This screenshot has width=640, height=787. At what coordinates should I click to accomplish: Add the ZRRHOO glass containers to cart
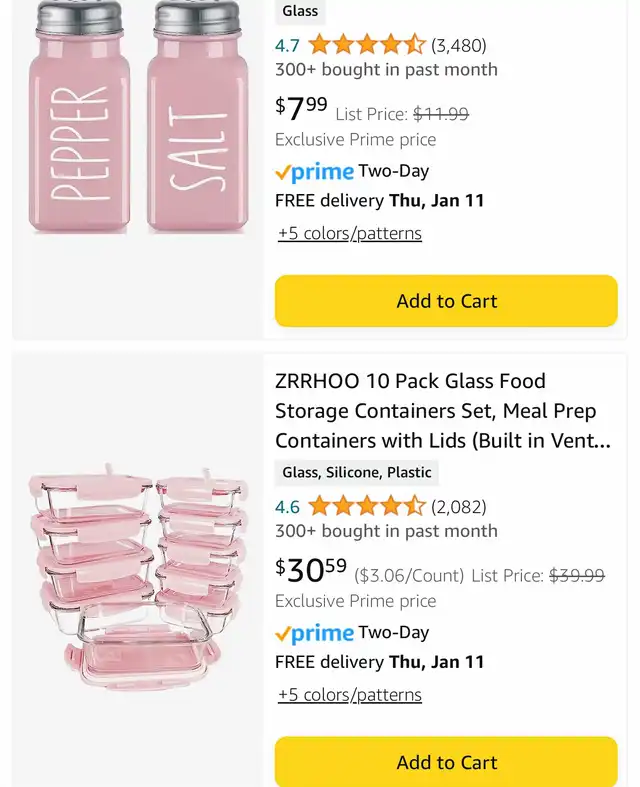pyautogui.click(x=446, y=762)
